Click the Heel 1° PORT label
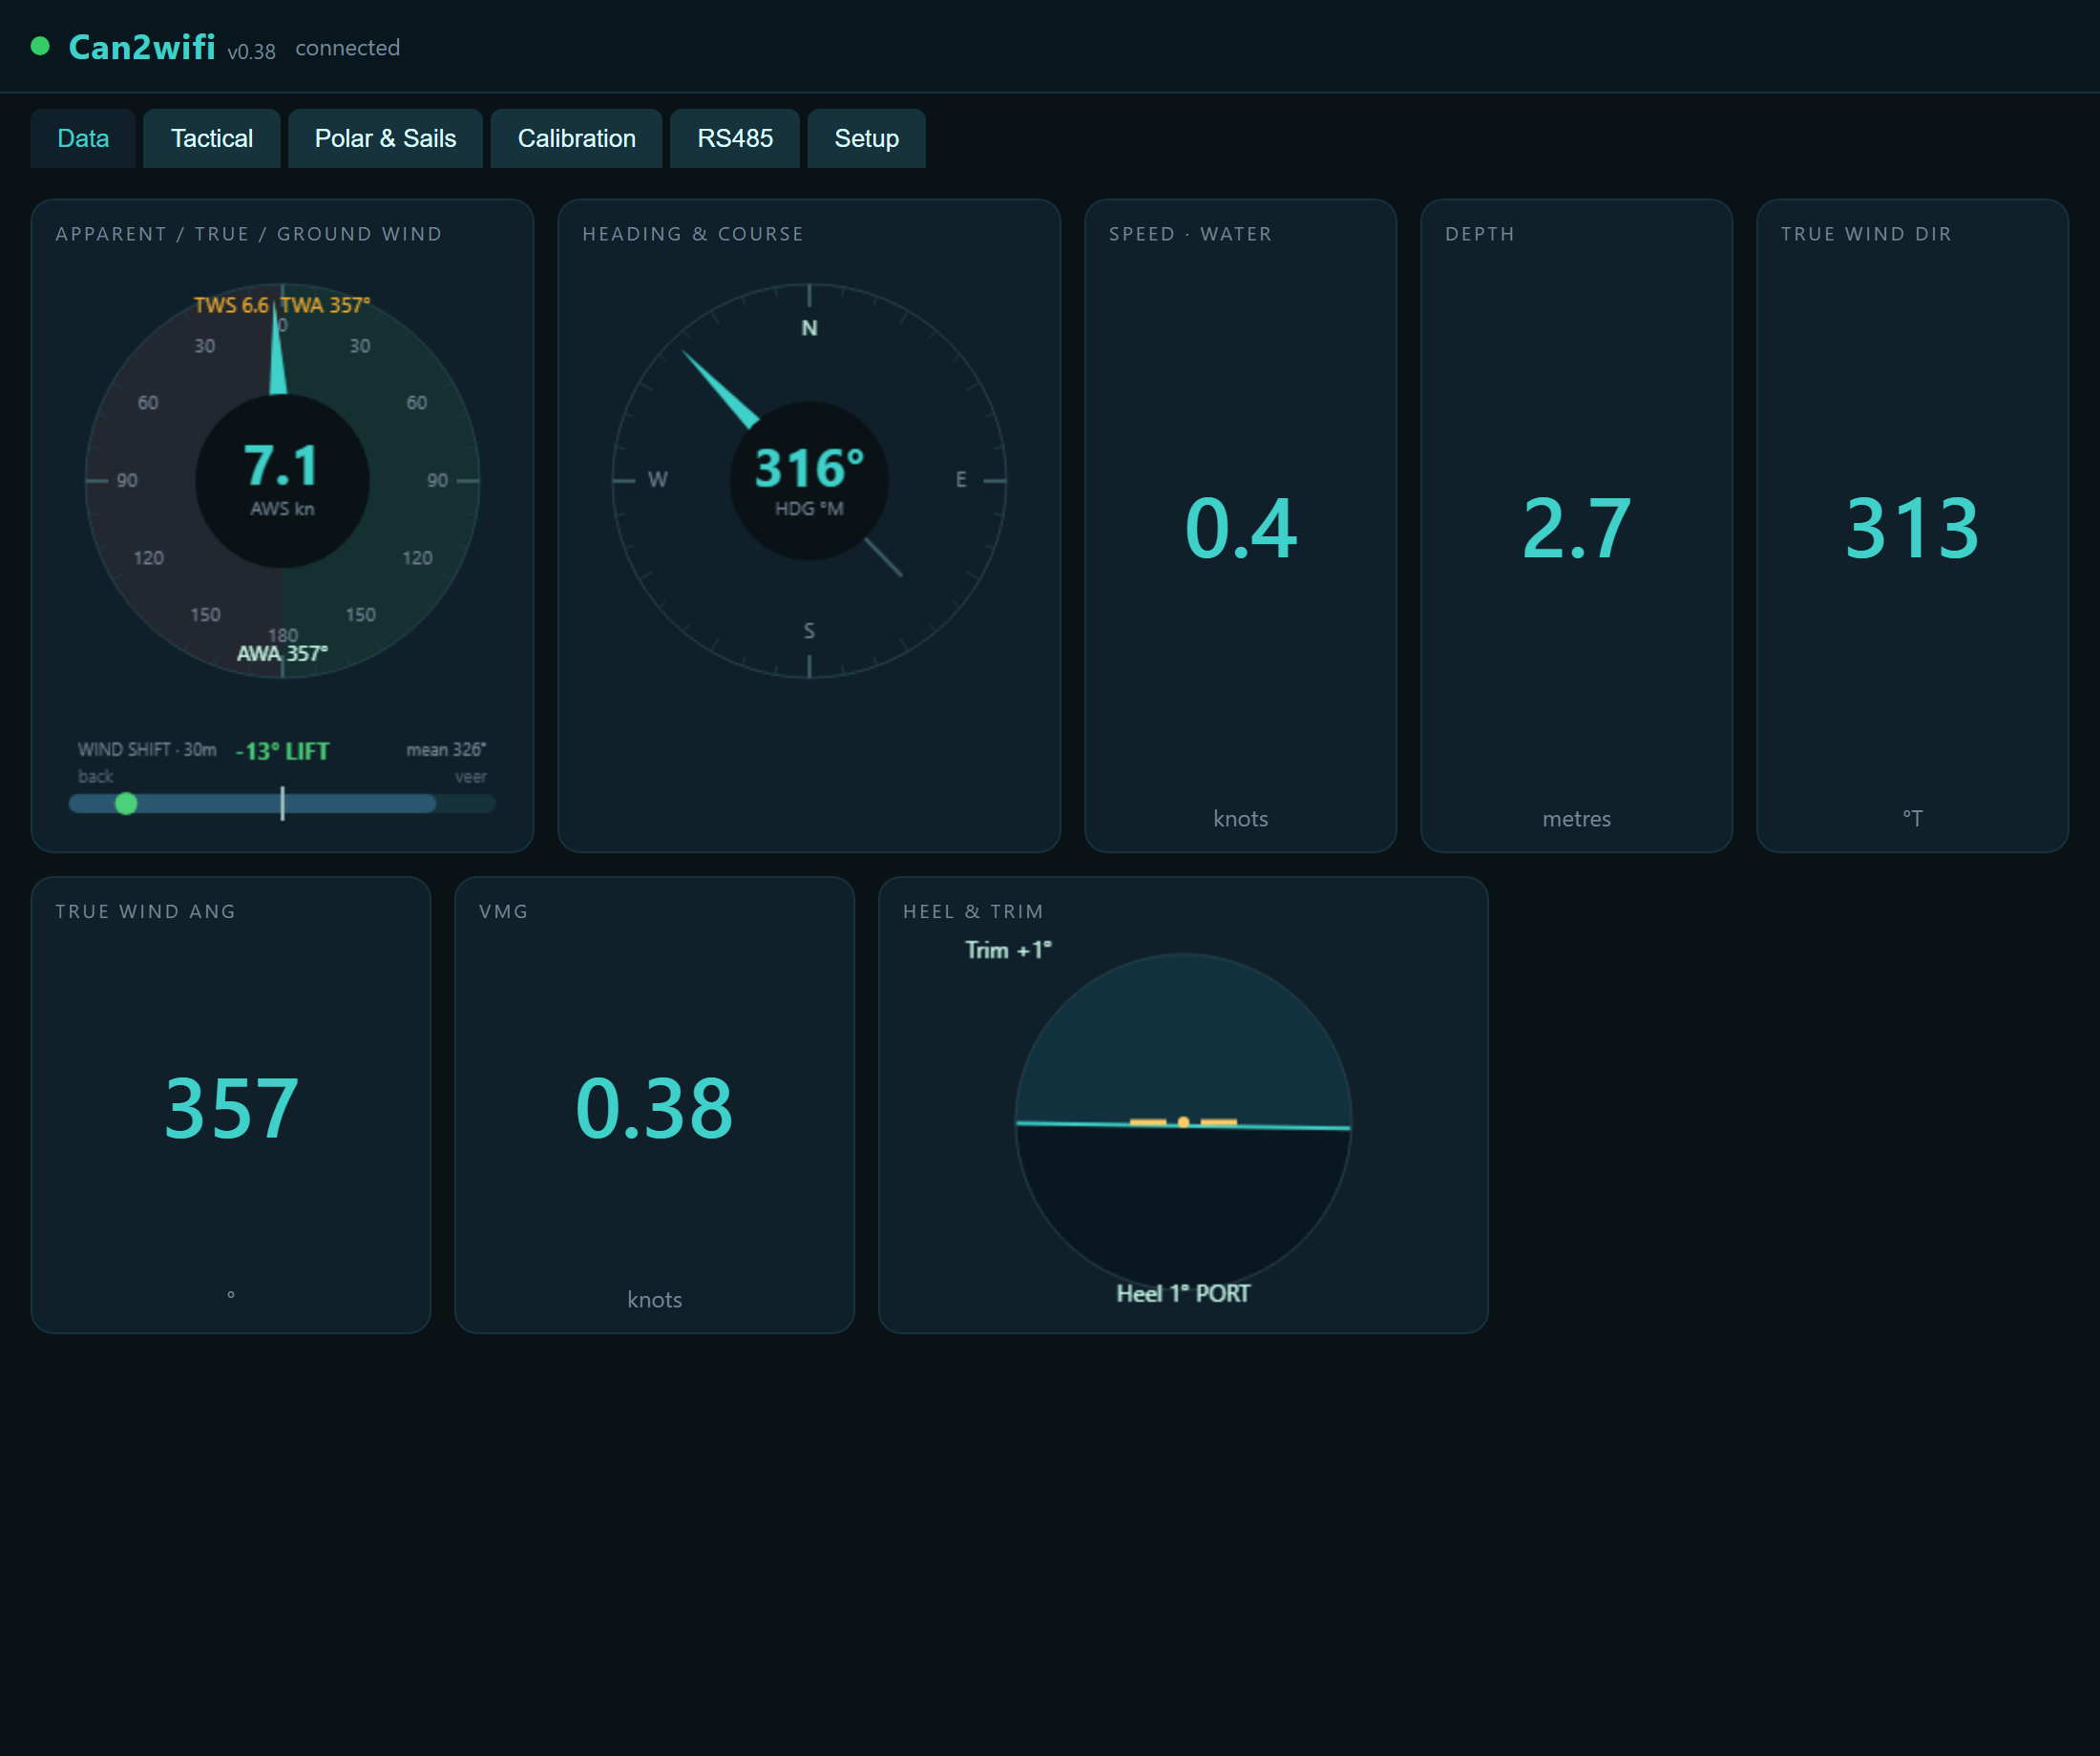The width and height of the screenshot is (2100, 1756). [x=1183, y=1293]
